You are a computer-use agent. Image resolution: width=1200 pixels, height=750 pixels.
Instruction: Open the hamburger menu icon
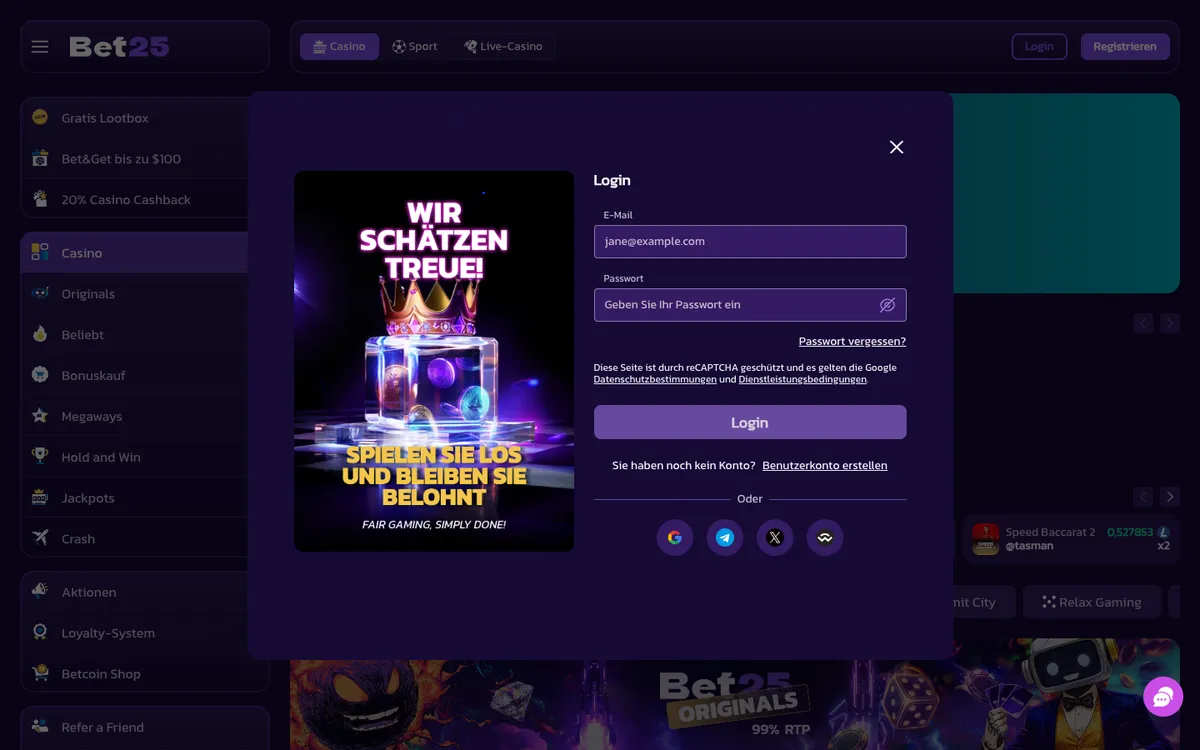click(40, 47)
